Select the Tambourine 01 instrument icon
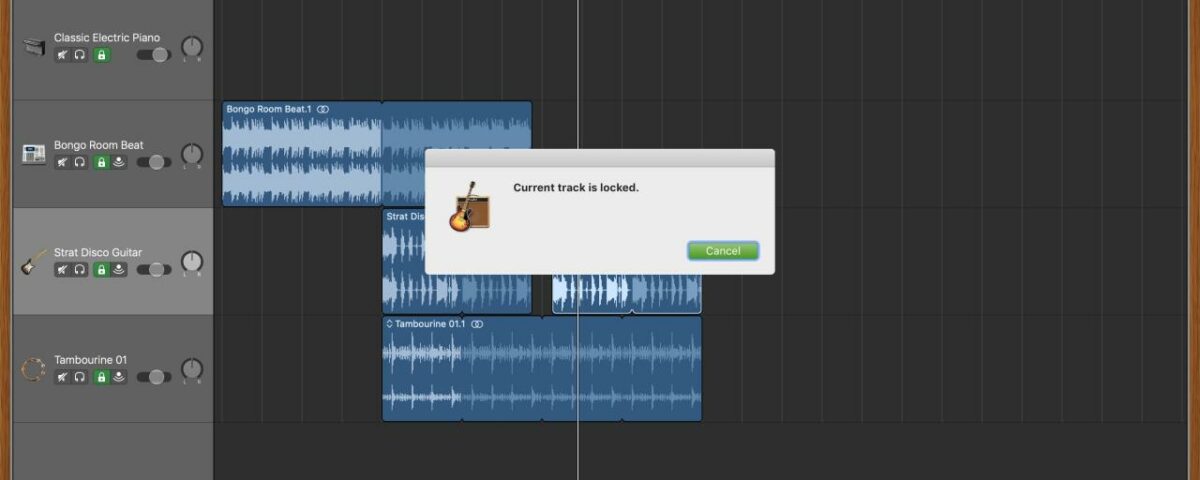1200x480 pixels. 34,369
